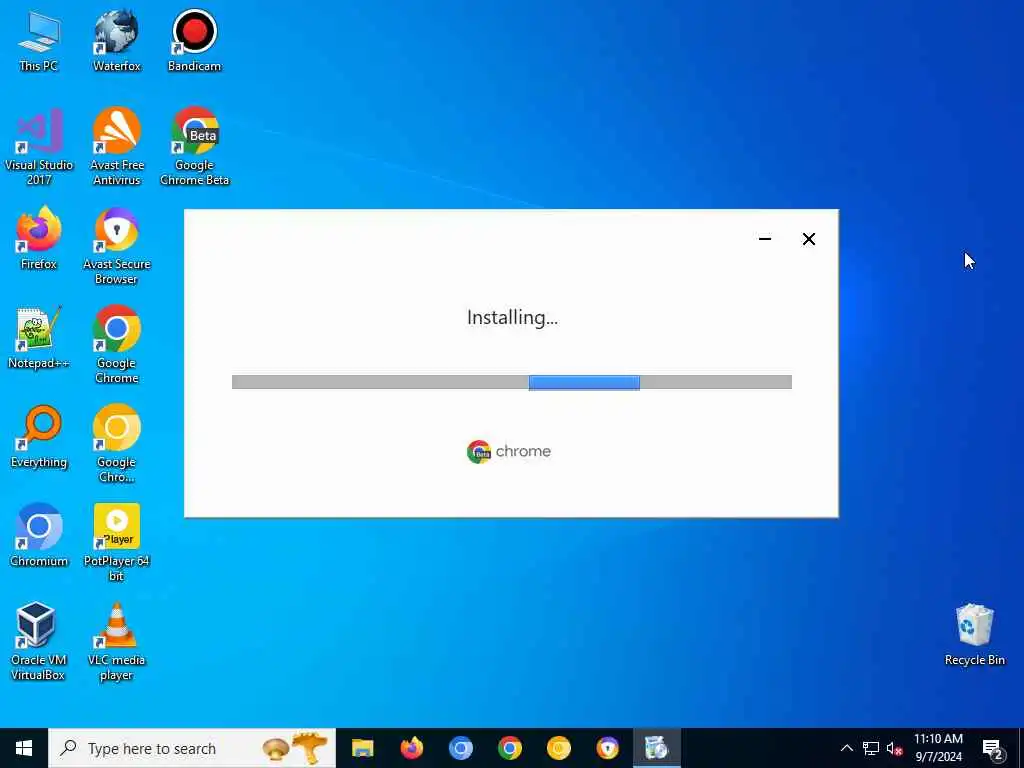The height and width of the screenshot is (768, 1024).
Task: Select the Oracle VM VirtualBox shortcut
Action: coord(37,642)
